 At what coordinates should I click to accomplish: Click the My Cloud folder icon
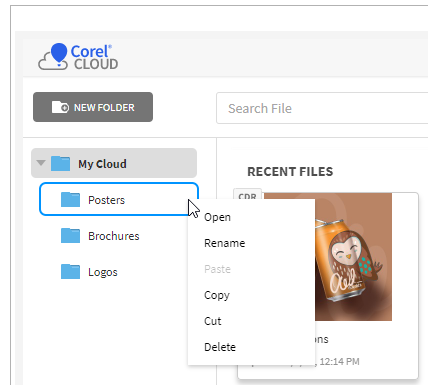tap(60, 163)
